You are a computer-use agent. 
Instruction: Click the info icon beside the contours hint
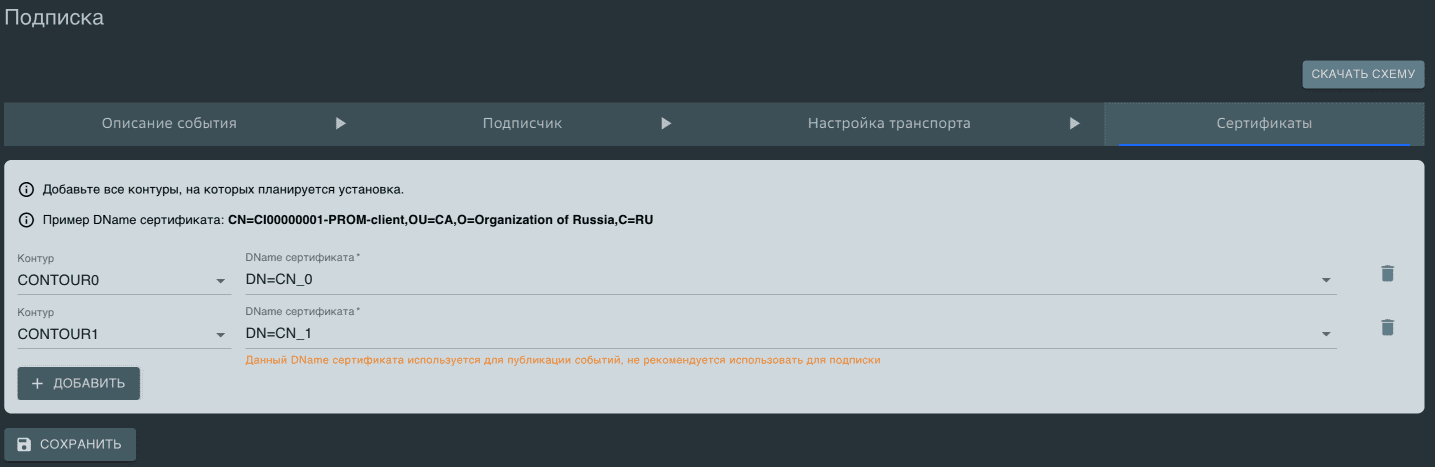(x=26, y=189)
